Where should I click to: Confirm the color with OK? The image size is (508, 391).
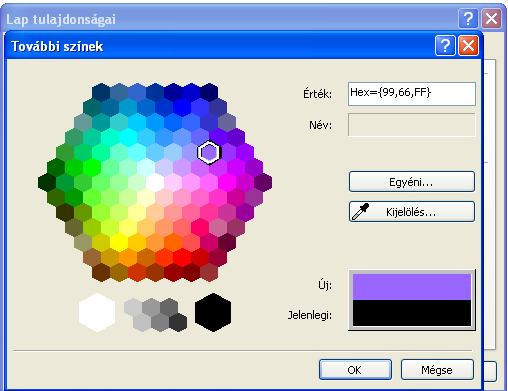355,370
